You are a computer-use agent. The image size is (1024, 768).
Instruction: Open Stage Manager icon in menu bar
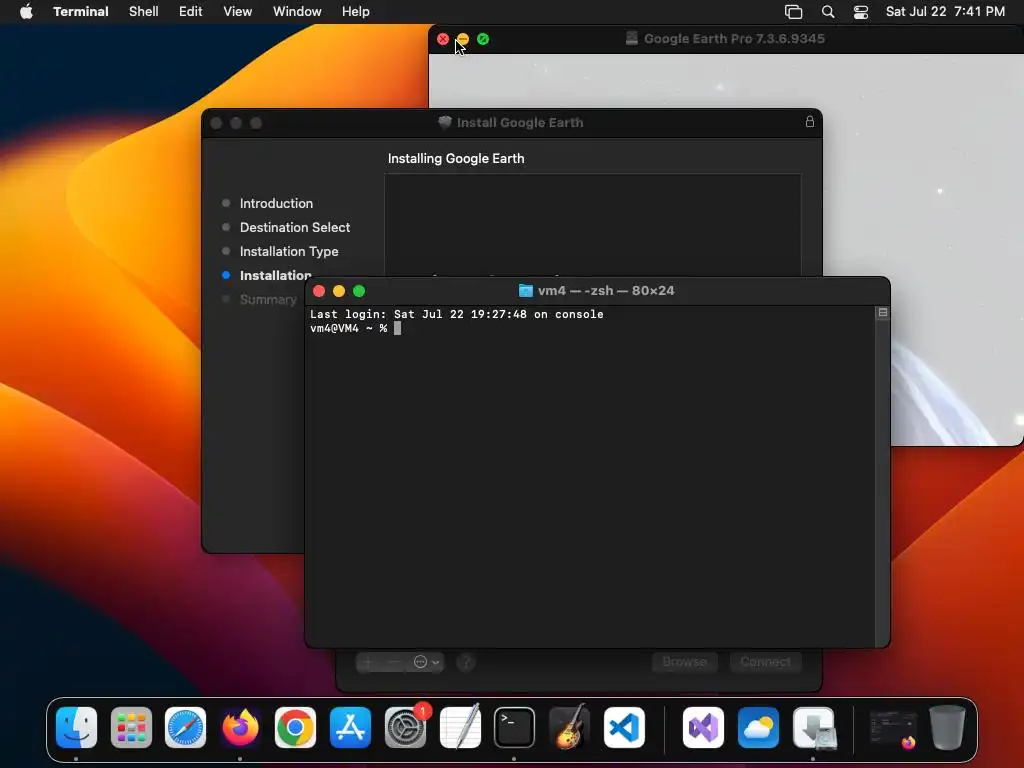[x=793, y=12]
